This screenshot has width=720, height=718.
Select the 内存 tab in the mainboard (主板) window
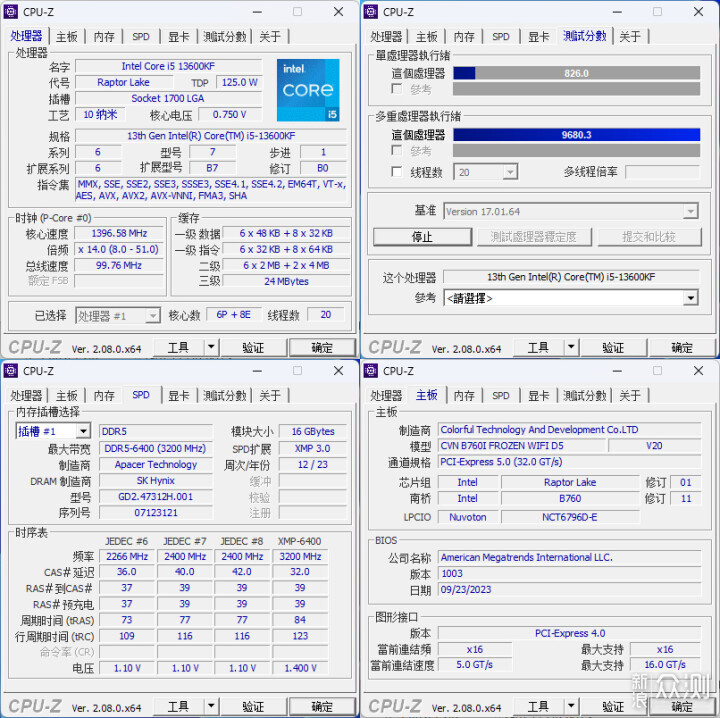click(464, 395)
